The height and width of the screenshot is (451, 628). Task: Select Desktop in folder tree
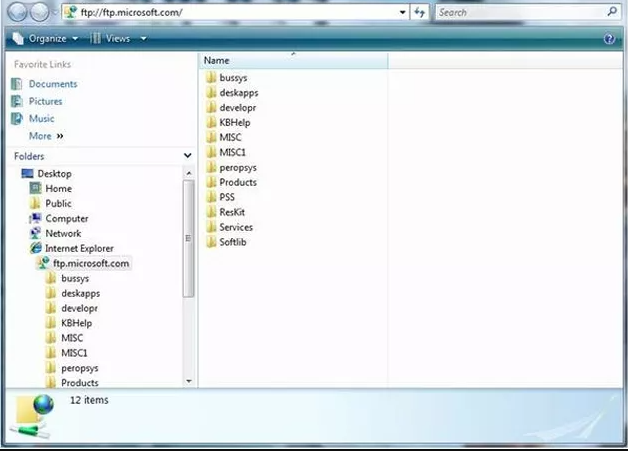(x=54, y=174)
